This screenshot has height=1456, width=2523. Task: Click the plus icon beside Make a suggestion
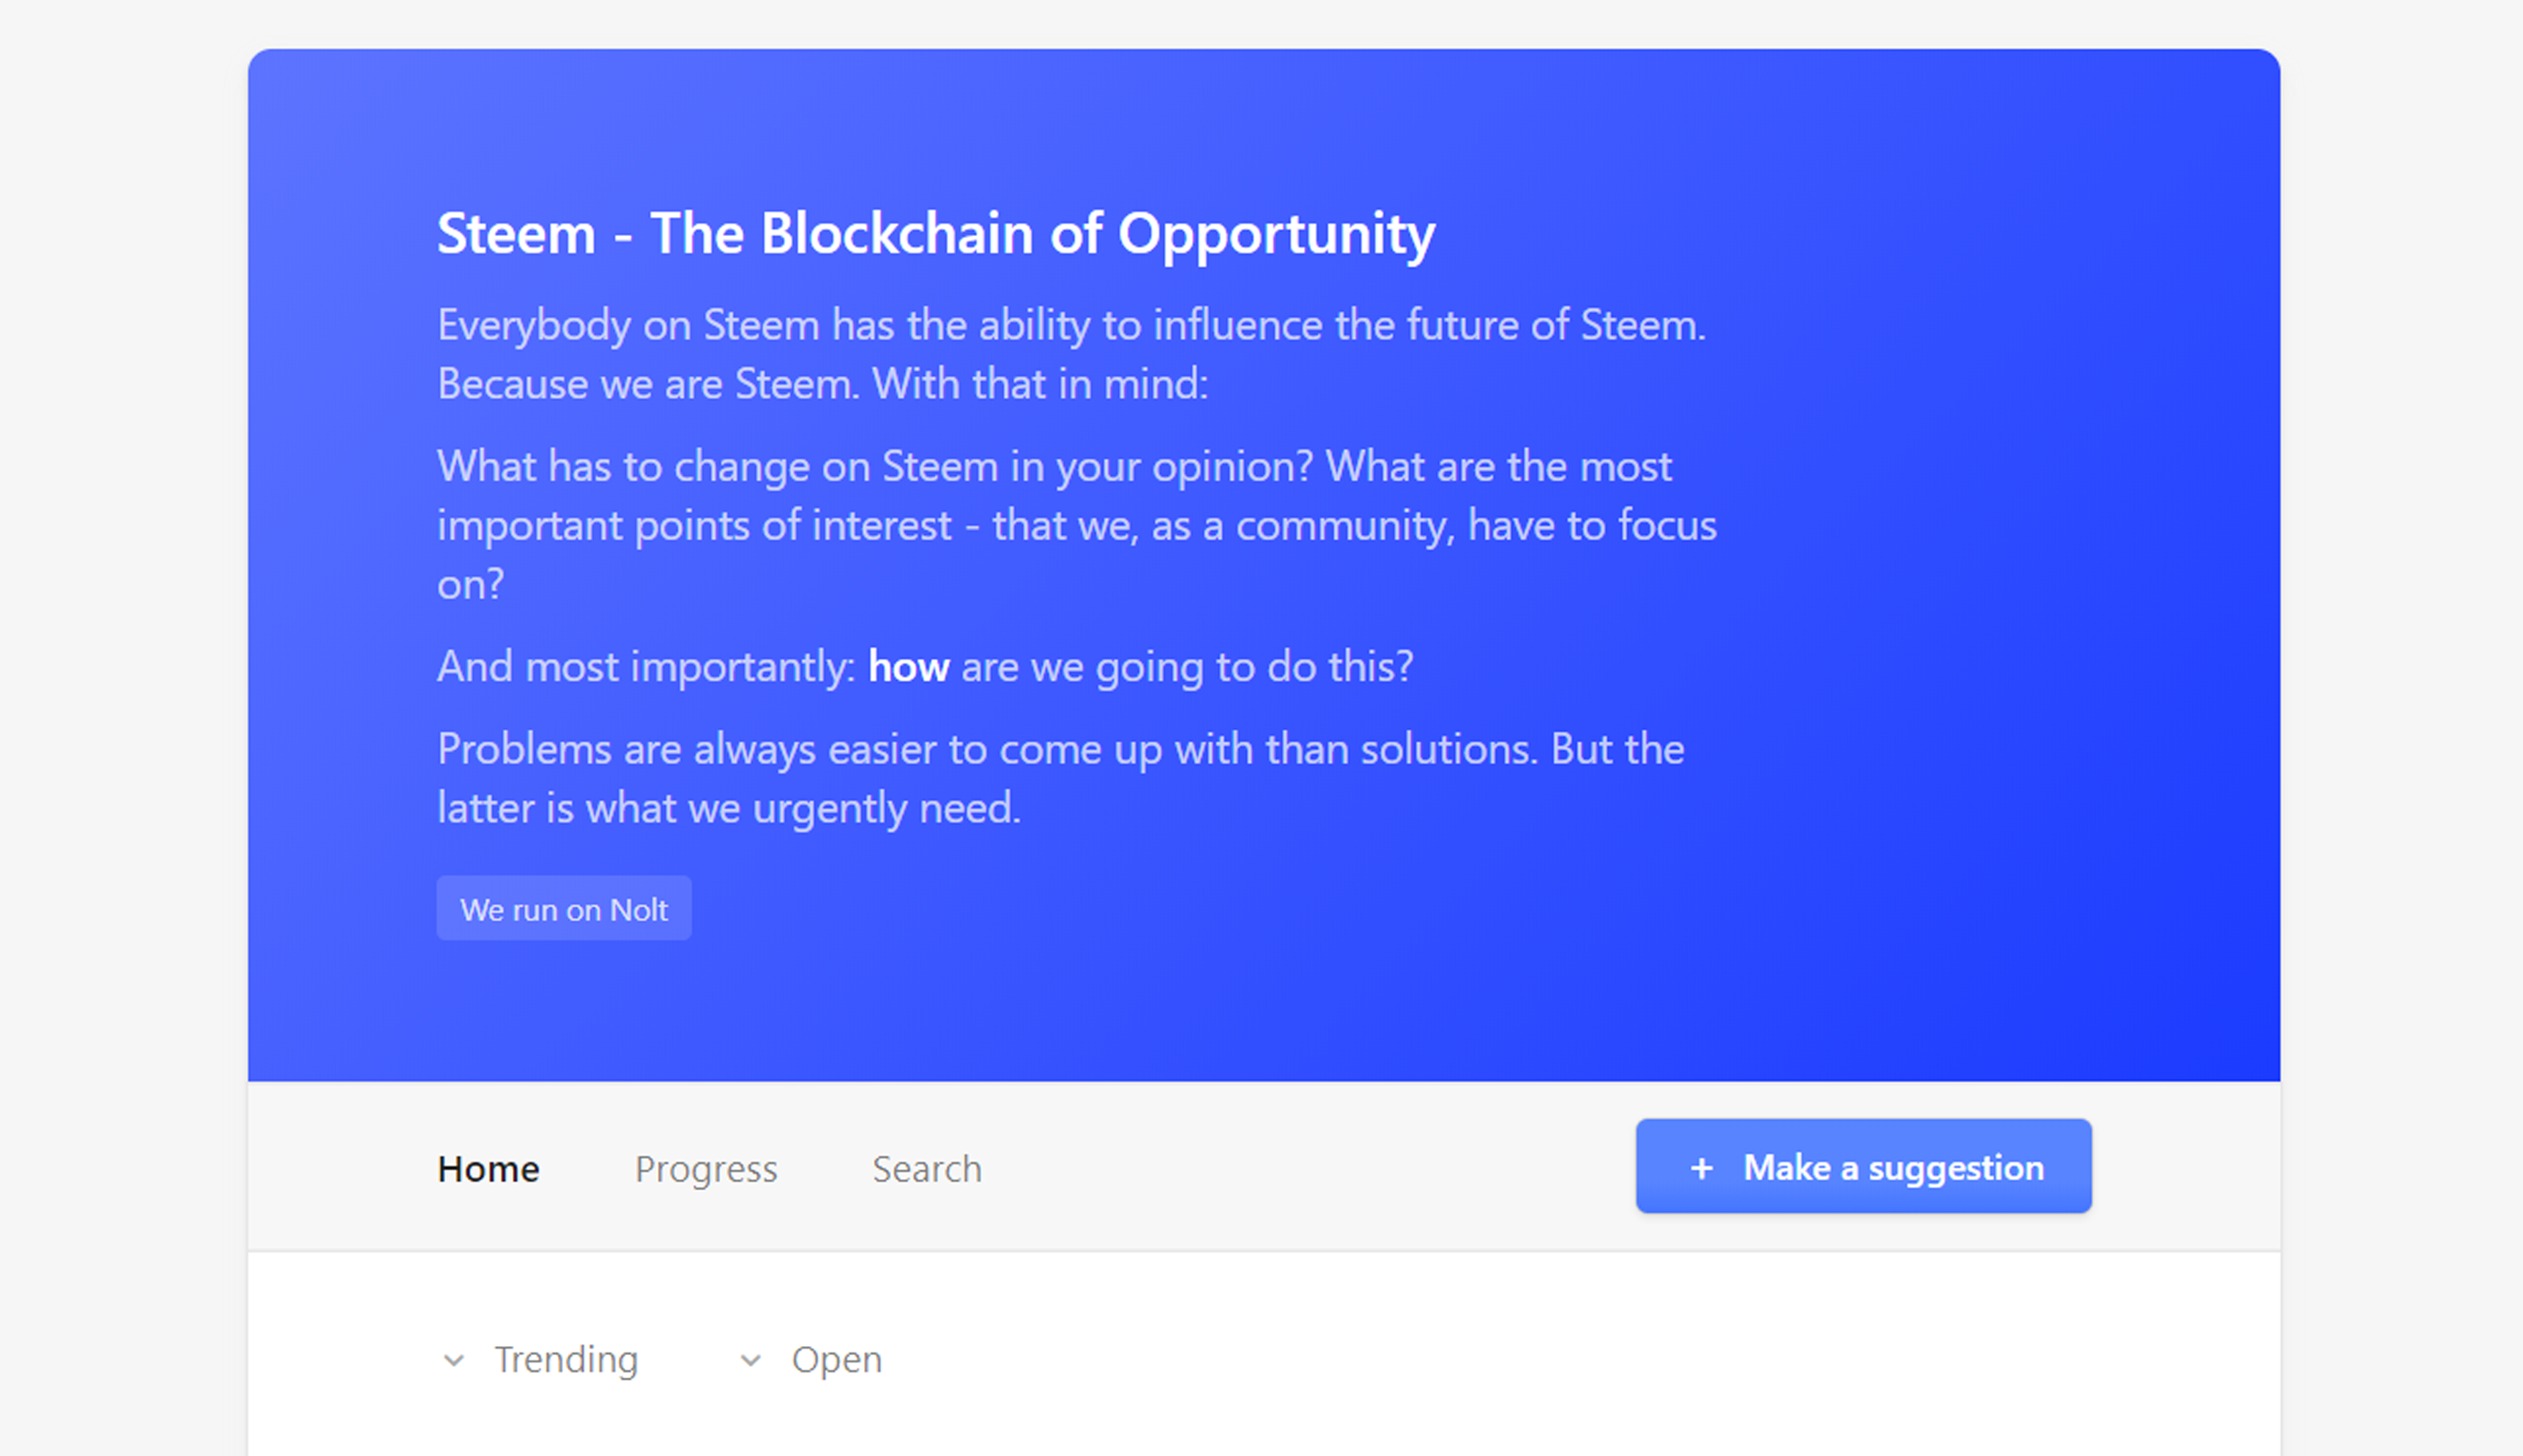(x=1701, y=1167)
